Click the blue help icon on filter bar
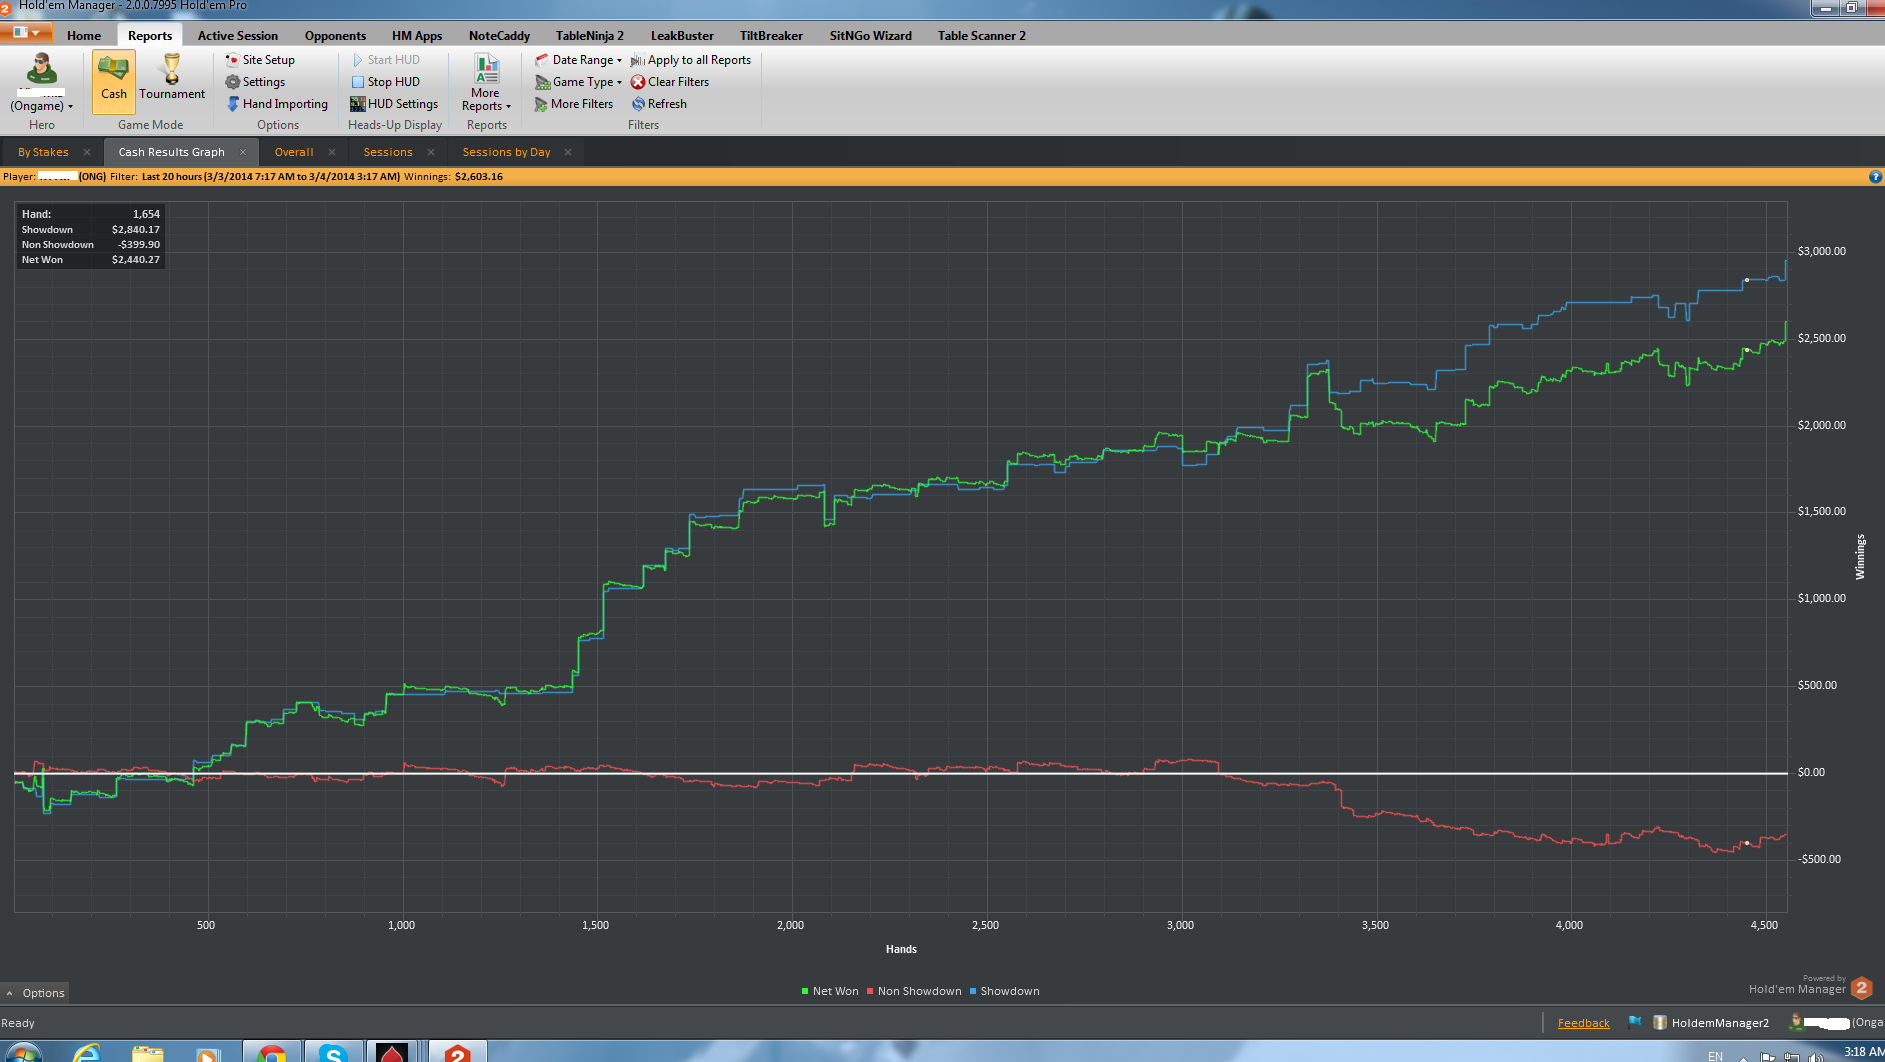The image size is (1885, 1062). tap(1875, 177)
